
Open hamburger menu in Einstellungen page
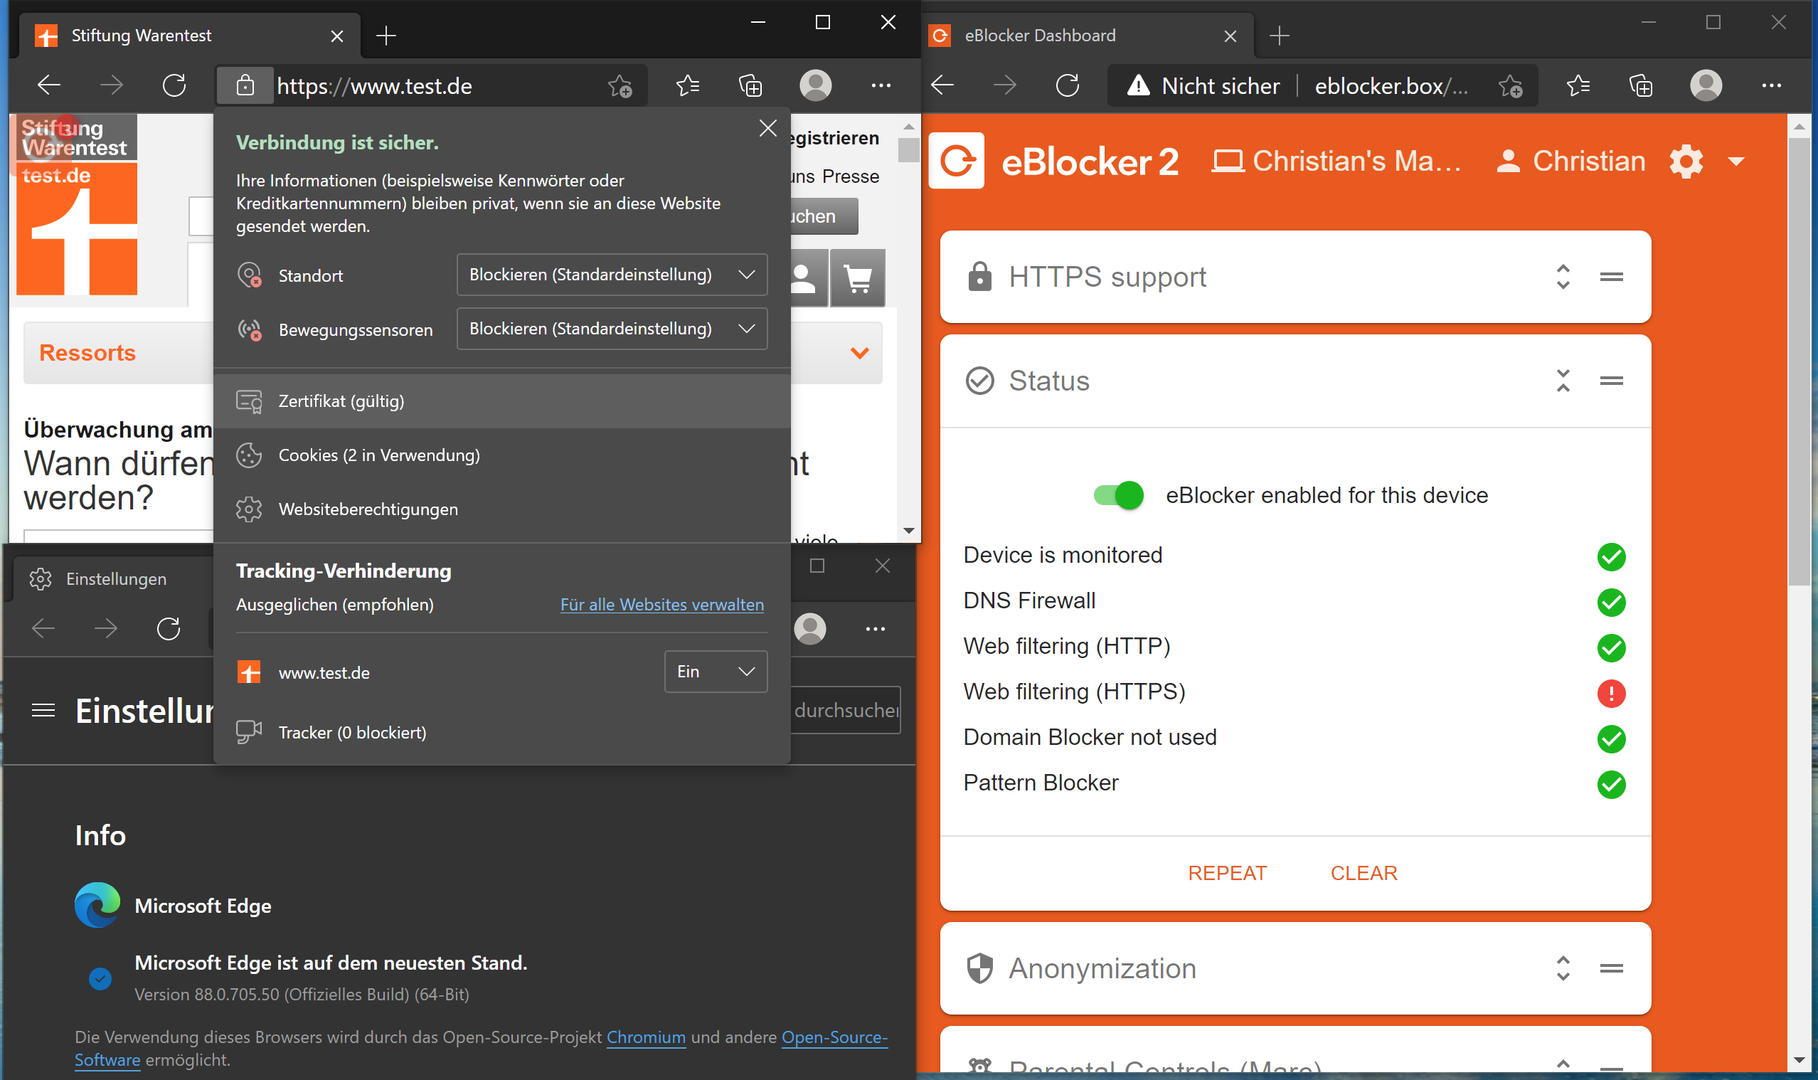pos(43,710)
